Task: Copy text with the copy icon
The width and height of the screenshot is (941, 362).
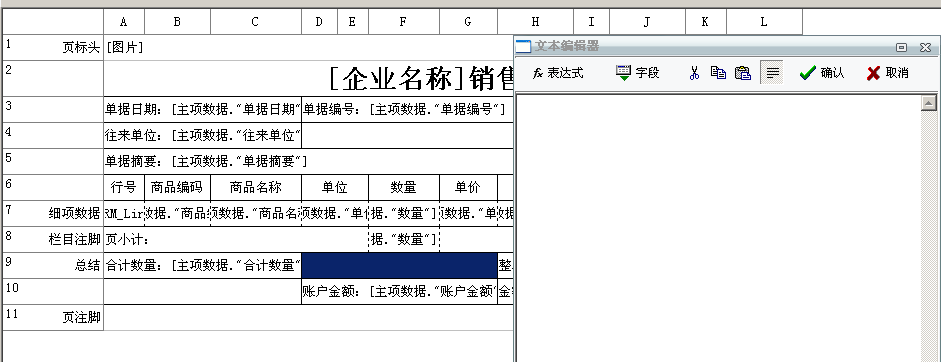Action: pyautogui.click(x=718, y=73)
